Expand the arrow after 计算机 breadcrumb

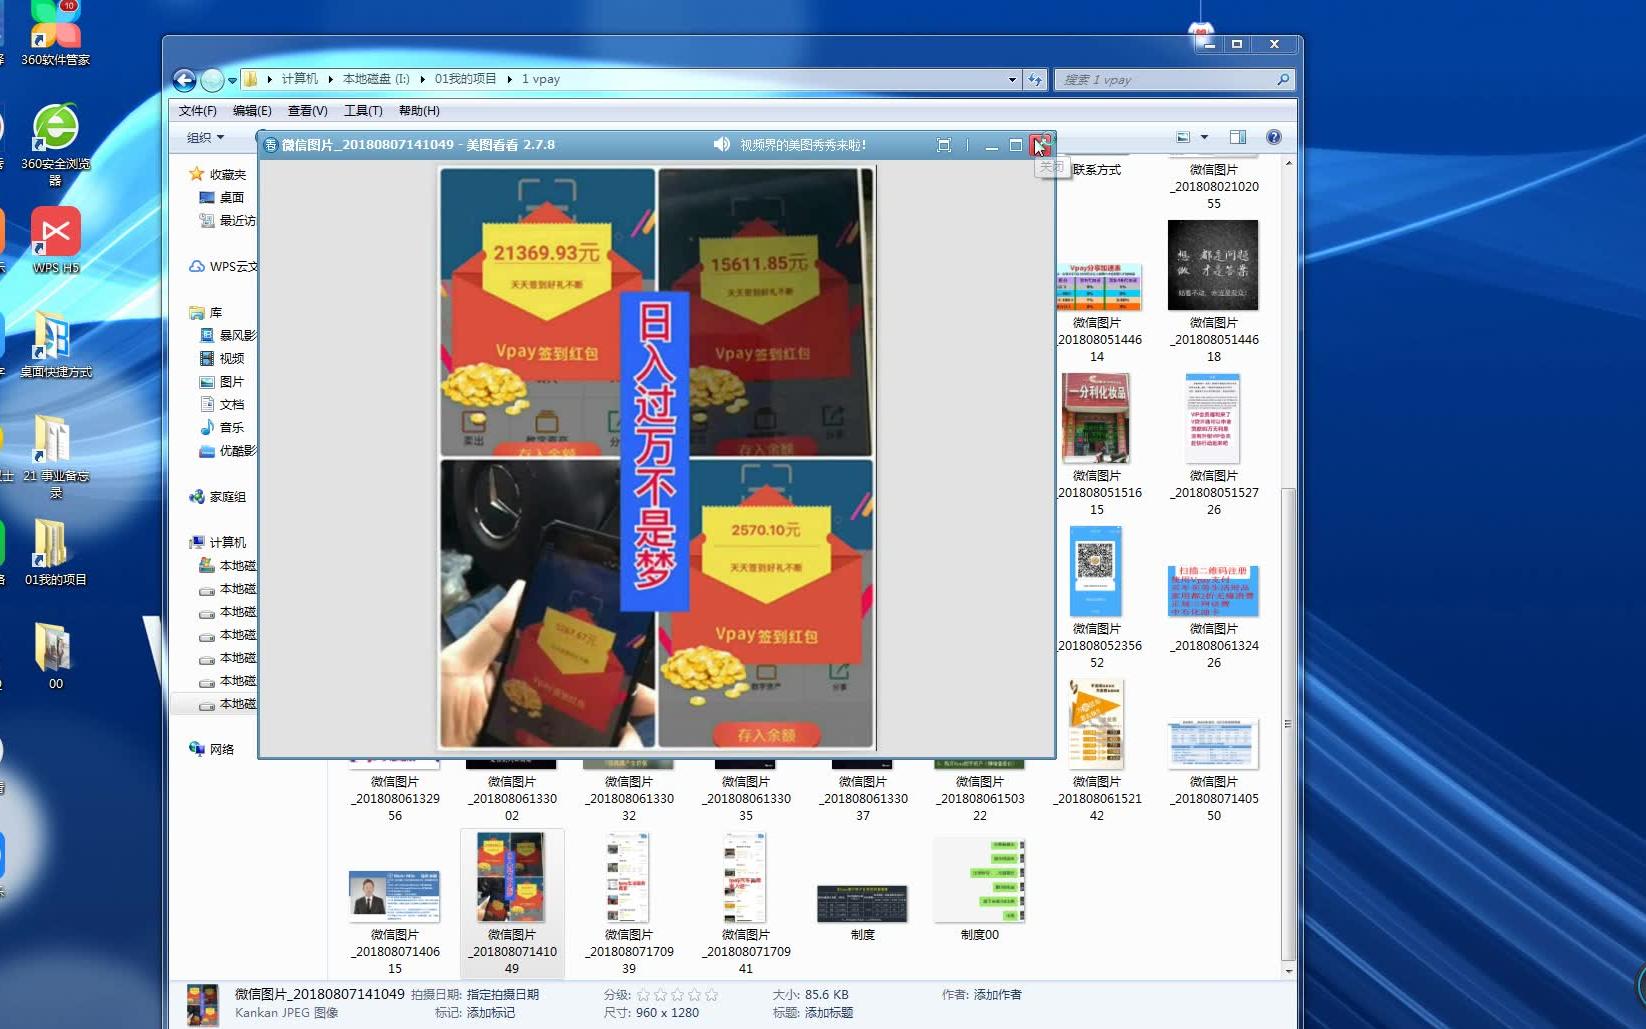(330, 79)
